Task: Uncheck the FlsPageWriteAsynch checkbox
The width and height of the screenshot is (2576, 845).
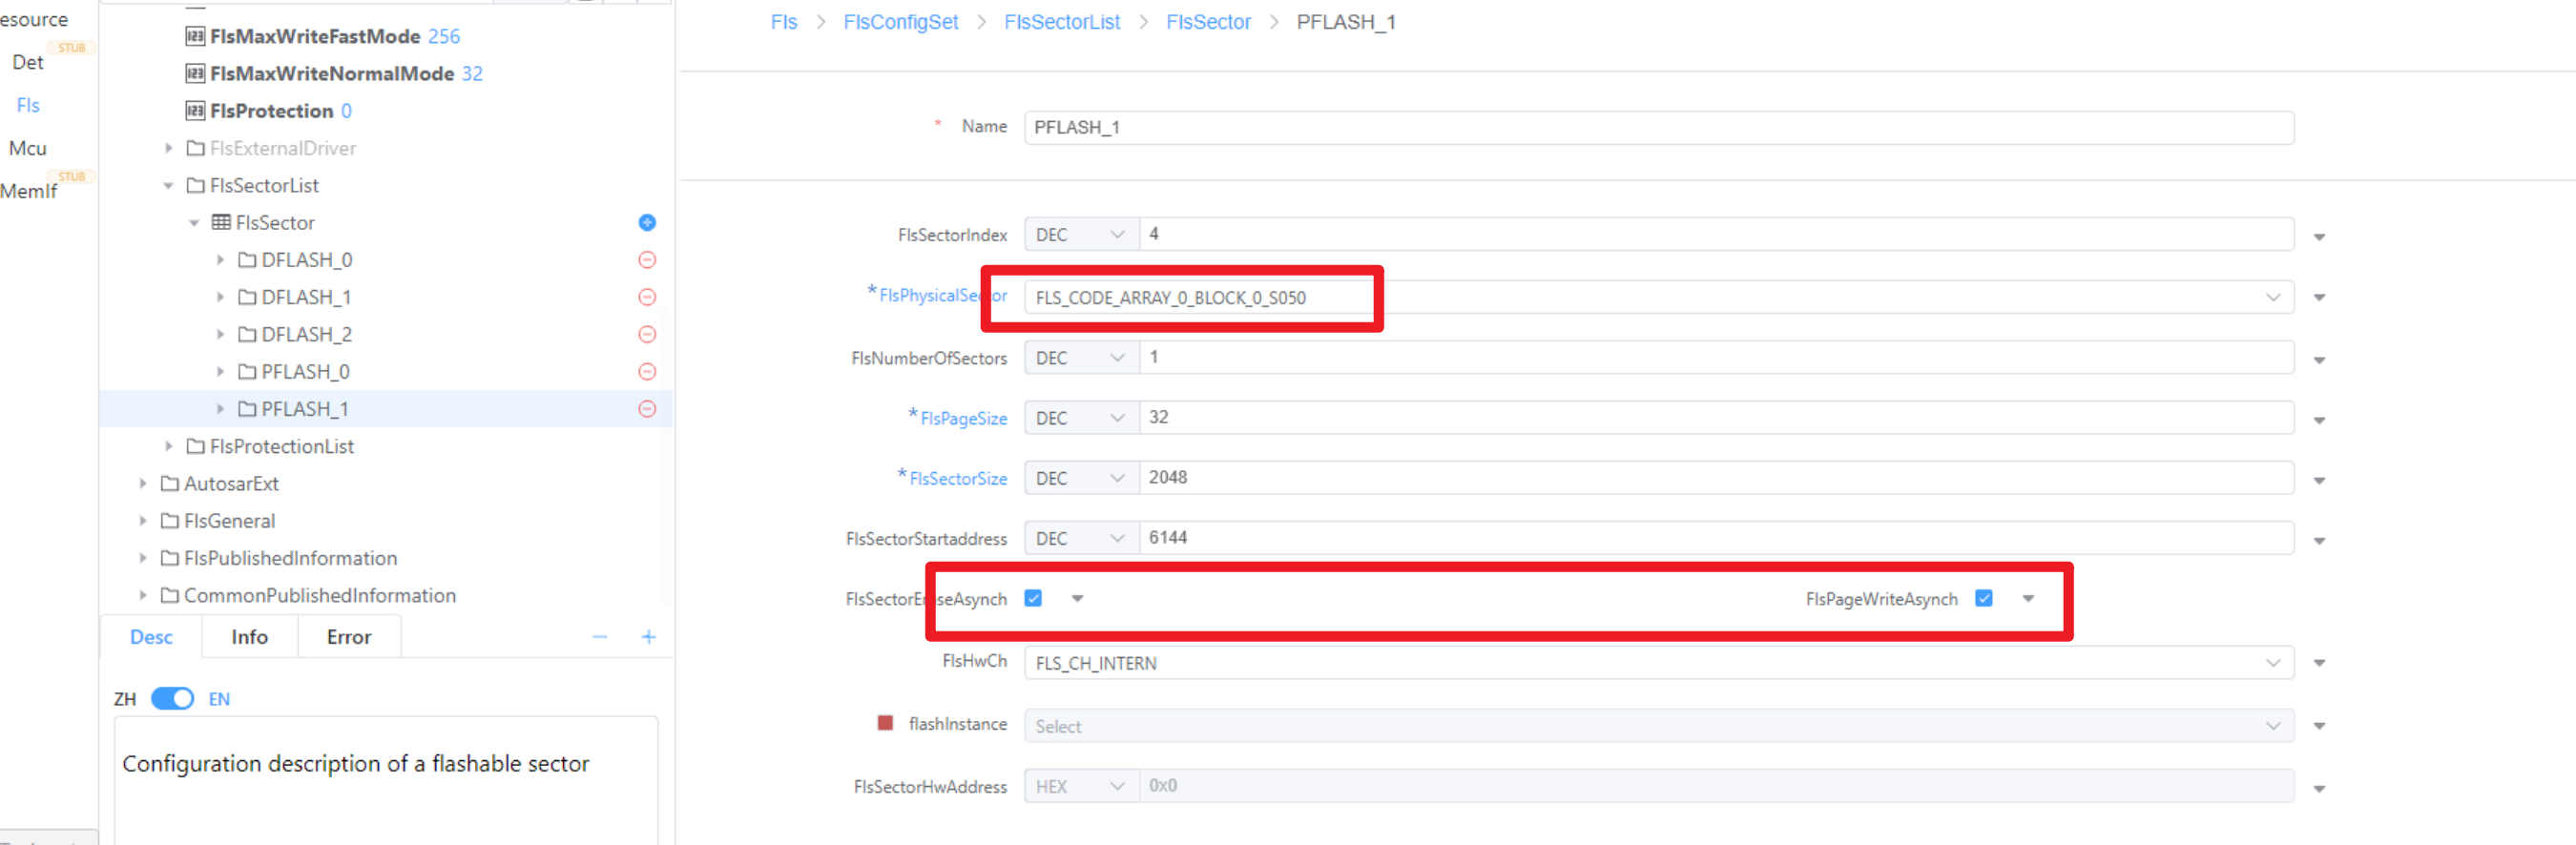Action: (x=1984, y=598)
